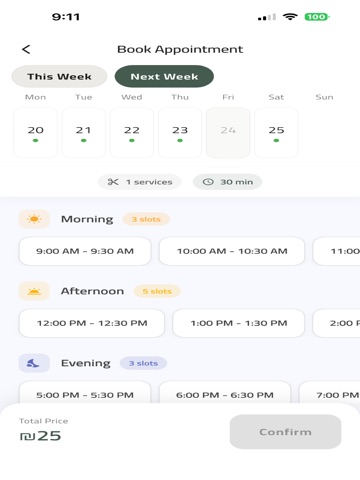The height and width of the screenshot is (480, 360).
Task: Tap the Wi-Fi icon in status bar
Action: [290, 17]
